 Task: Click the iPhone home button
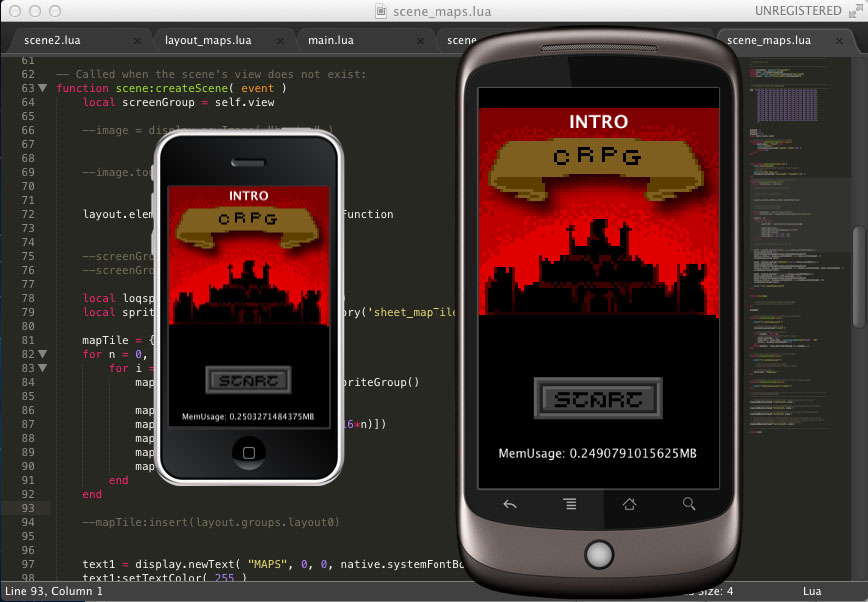coord(249,452)
